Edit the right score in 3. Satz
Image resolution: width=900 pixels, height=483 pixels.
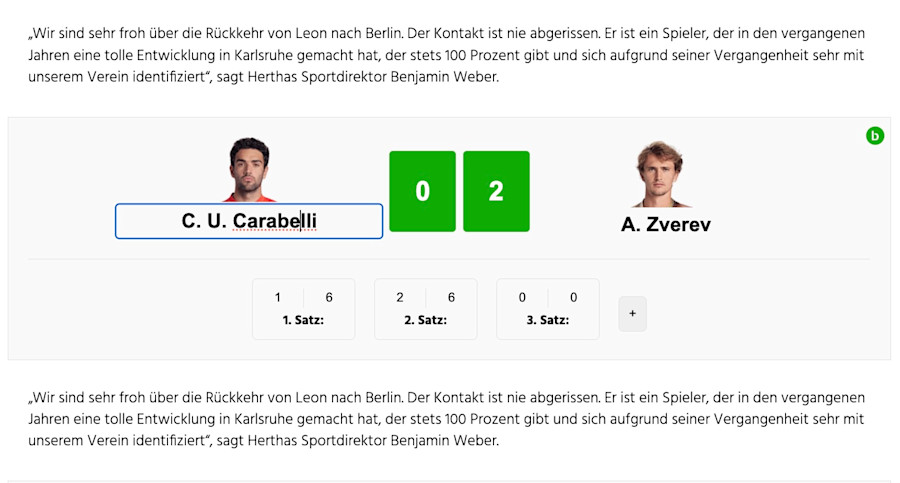573,297
